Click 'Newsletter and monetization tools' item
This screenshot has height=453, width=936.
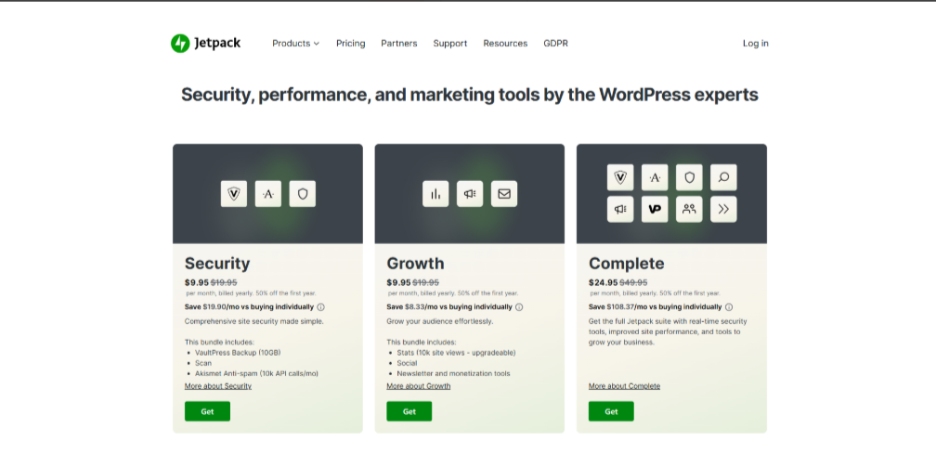[454, 374]
